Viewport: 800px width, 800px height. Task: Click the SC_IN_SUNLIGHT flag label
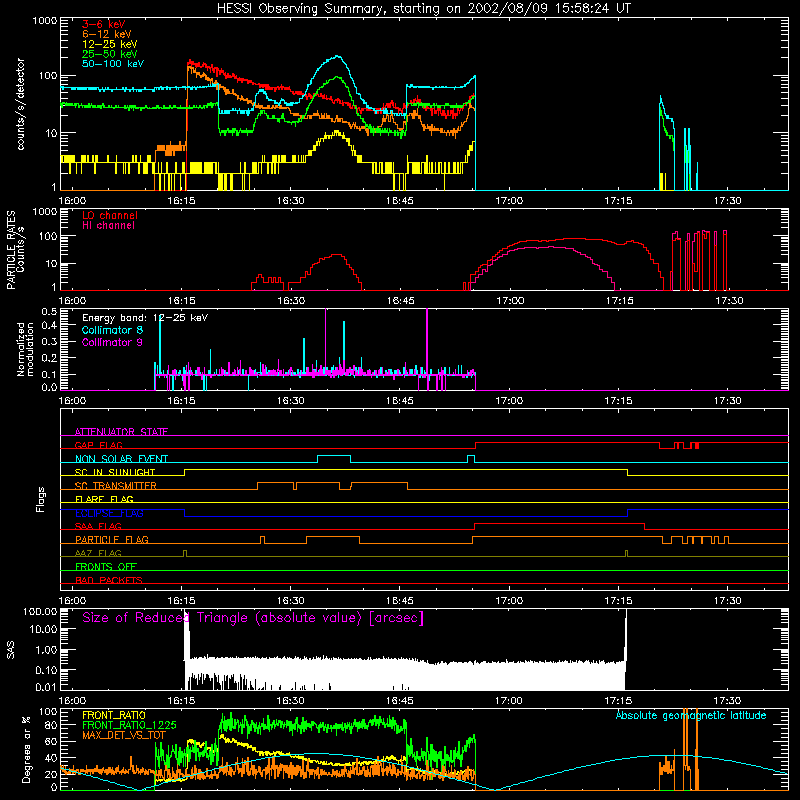pos(114,472)
